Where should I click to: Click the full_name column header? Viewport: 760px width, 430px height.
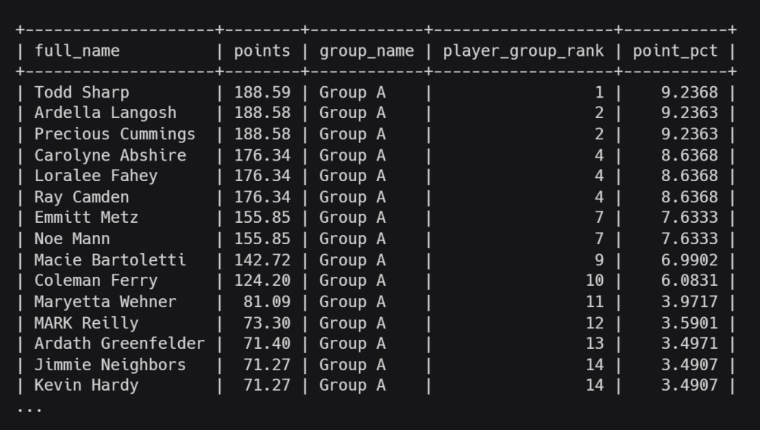(77, 51)
